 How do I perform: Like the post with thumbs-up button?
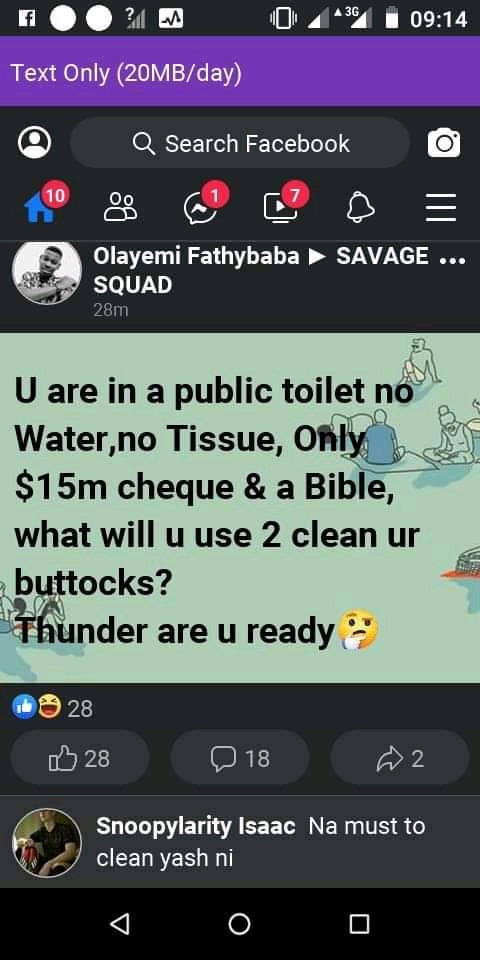coord(80,759)
